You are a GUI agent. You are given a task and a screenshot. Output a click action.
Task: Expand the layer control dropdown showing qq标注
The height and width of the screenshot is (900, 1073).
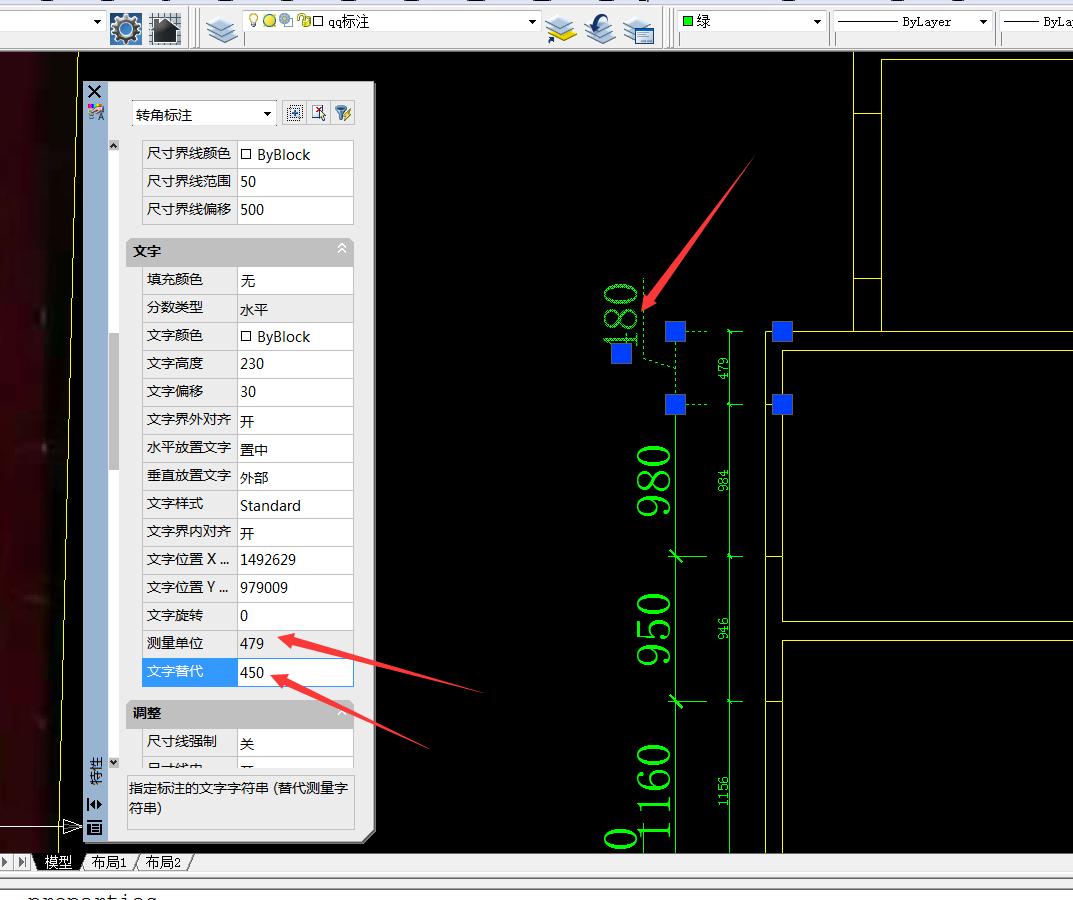[531, 21]
